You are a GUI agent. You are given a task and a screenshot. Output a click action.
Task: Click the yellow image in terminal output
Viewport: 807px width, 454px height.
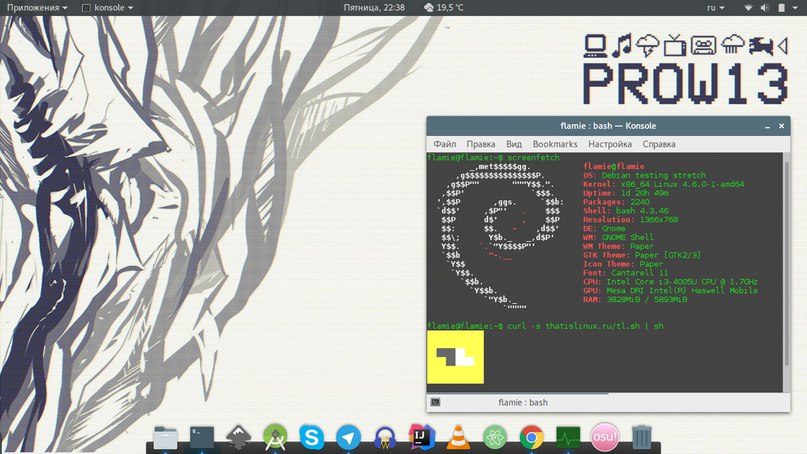455,357
